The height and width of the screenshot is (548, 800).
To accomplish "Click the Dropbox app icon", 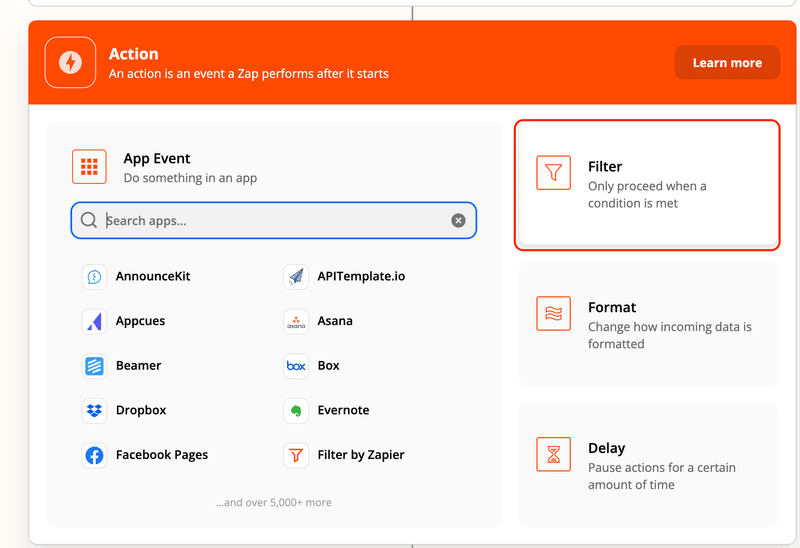I will 94,410.
